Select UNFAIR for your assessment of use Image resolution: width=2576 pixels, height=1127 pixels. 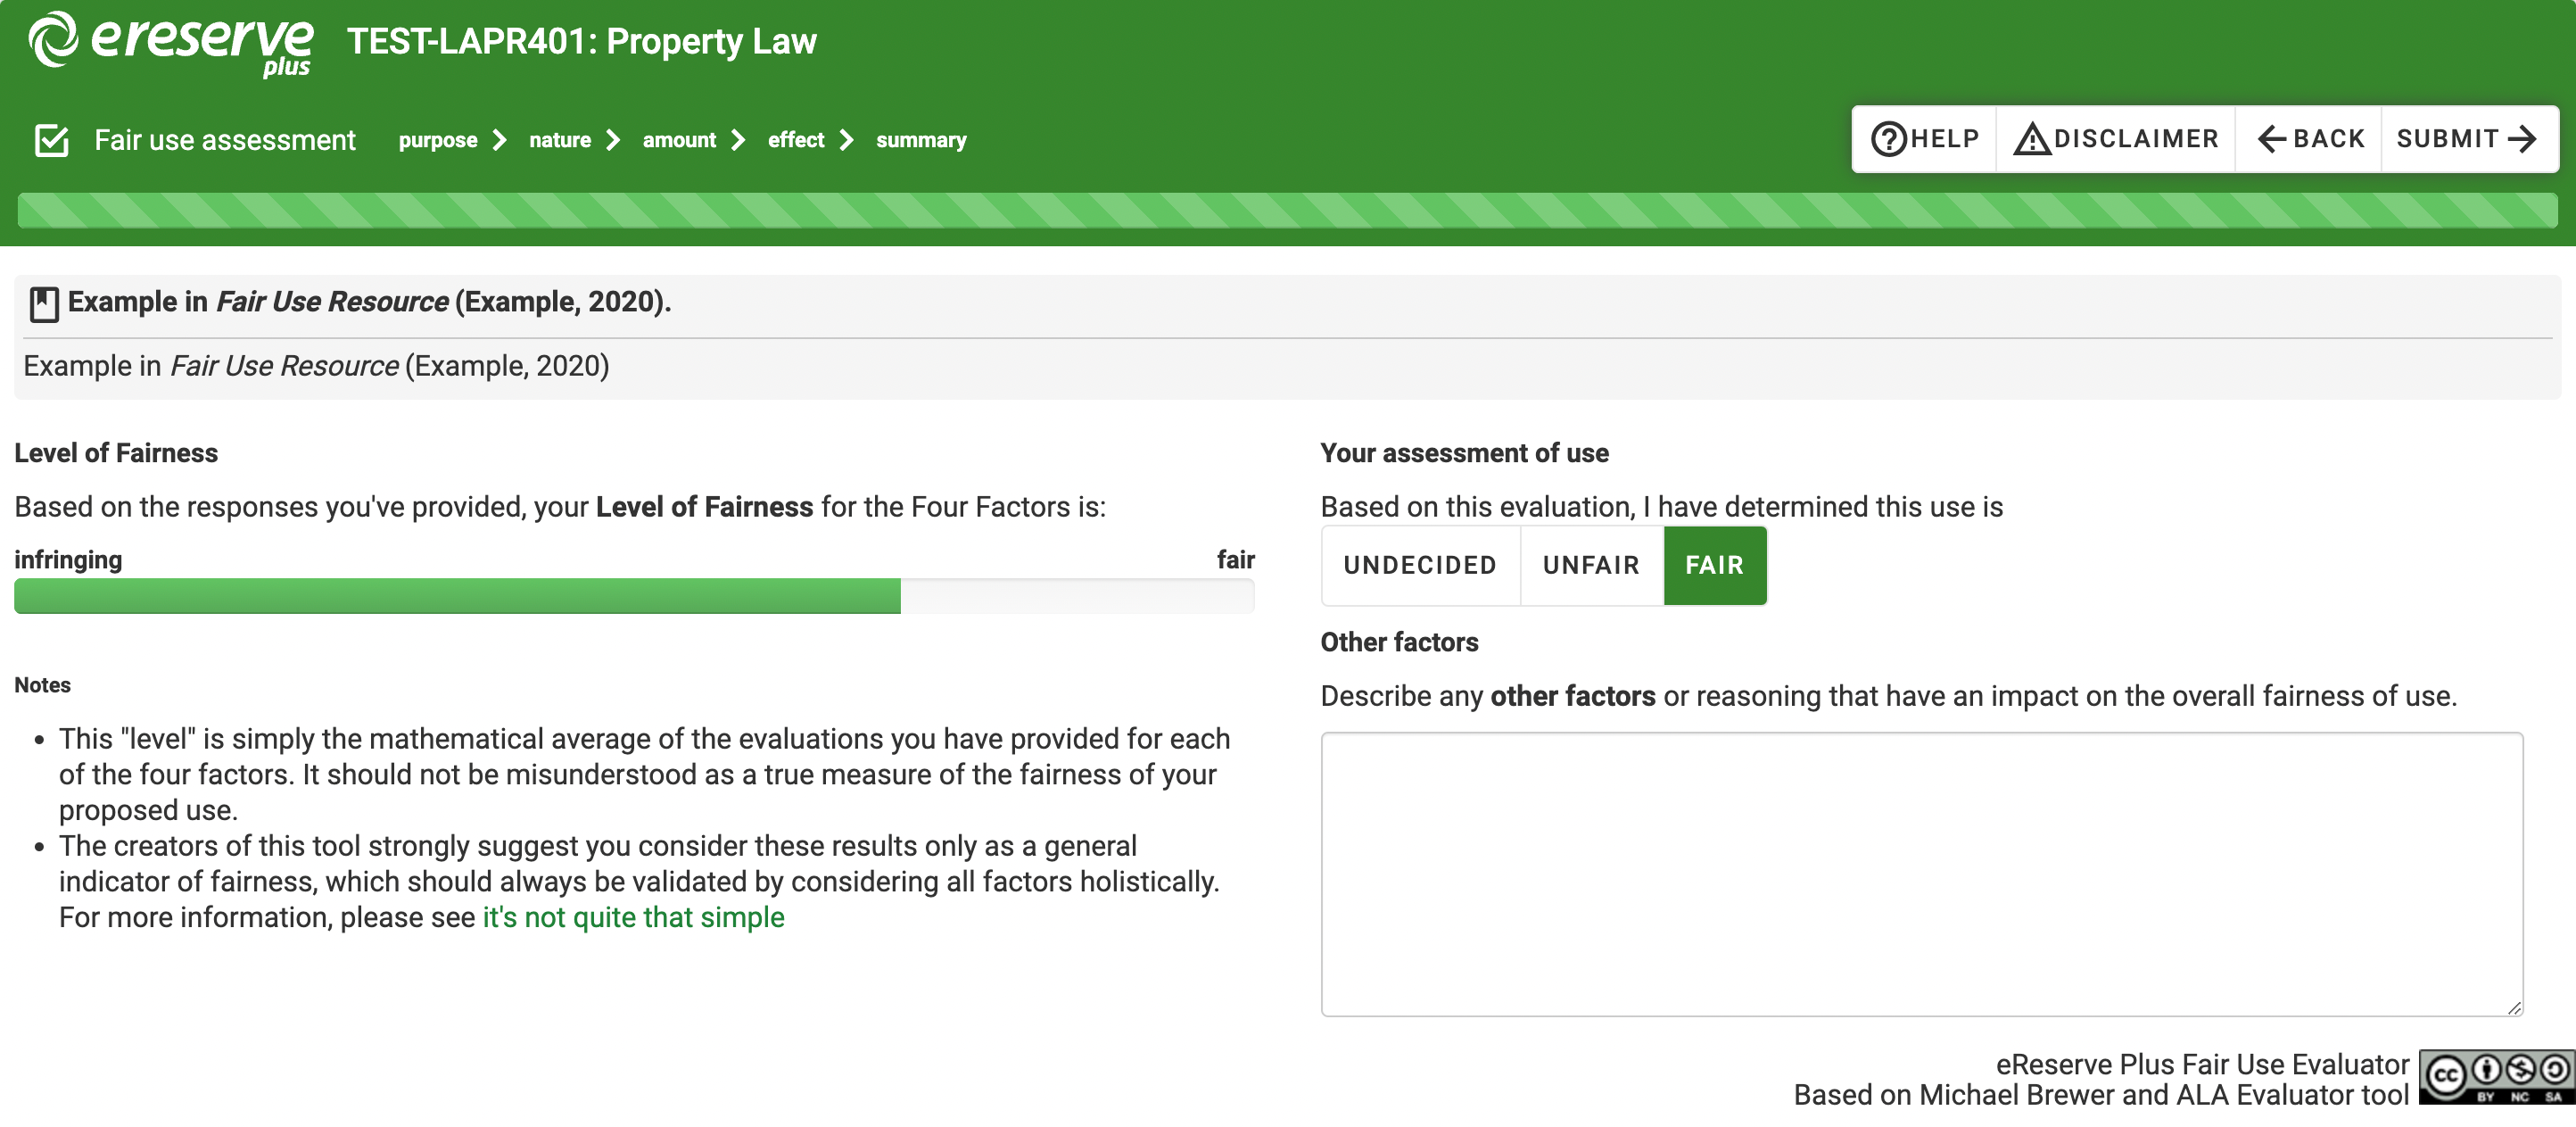(1590, 565)
